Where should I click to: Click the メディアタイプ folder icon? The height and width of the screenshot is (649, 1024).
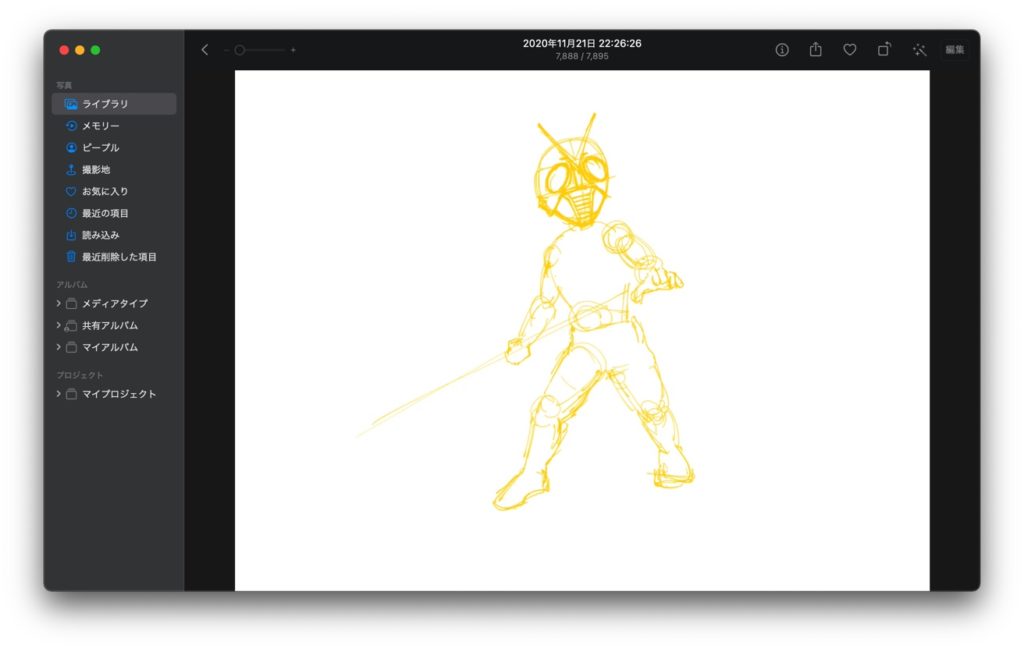[x=71, y=304]
